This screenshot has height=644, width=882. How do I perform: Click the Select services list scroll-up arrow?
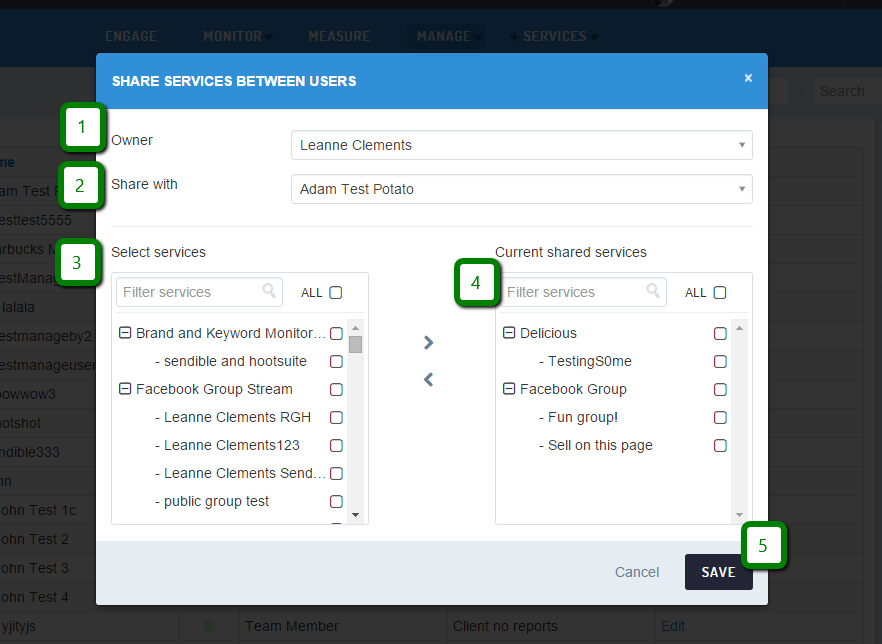[356, 328]
